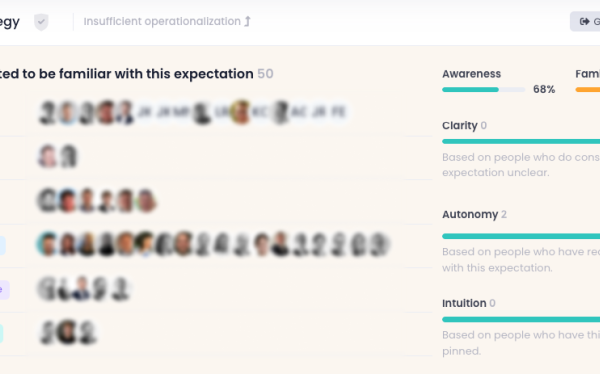Open Insufficient operationalization parent link
This screenshot has width=600, height=374.
pyautogui.click(x=162, y=21)
